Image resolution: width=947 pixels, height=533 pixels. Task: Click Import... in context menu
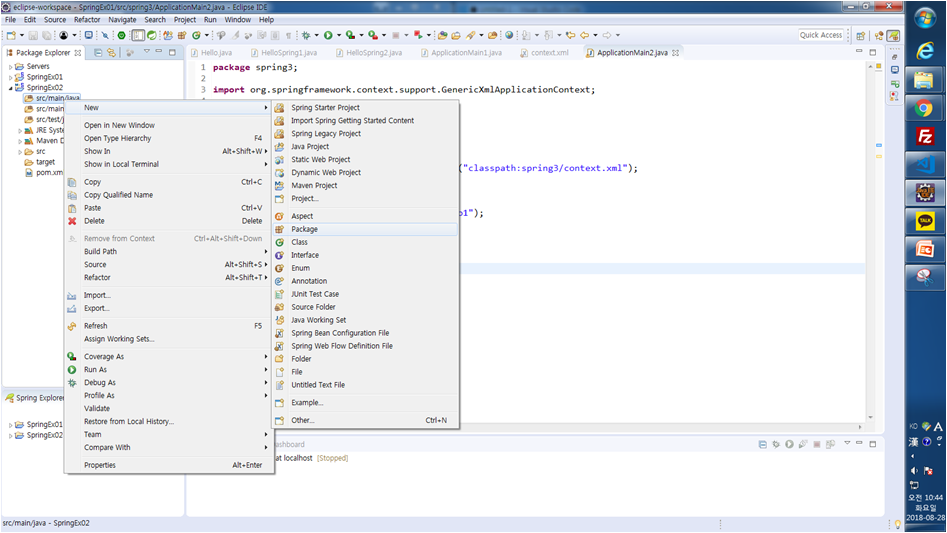[169, 295]
